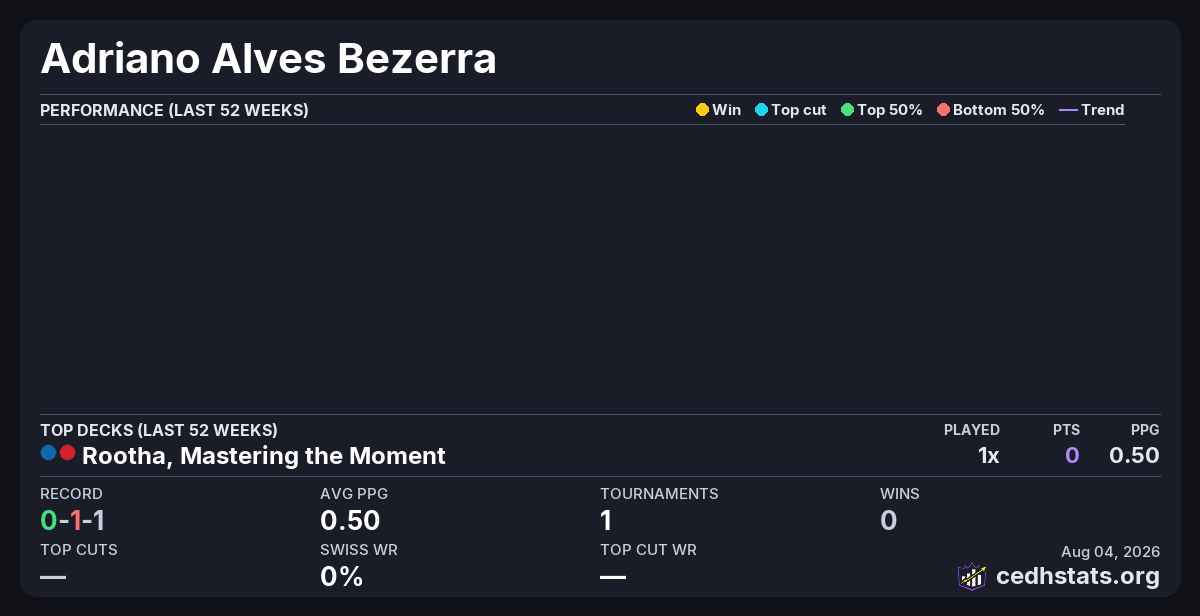Click the Top Decks (Last 52 Weeks) heading
1200x616 pixels.
coord(159,430)
